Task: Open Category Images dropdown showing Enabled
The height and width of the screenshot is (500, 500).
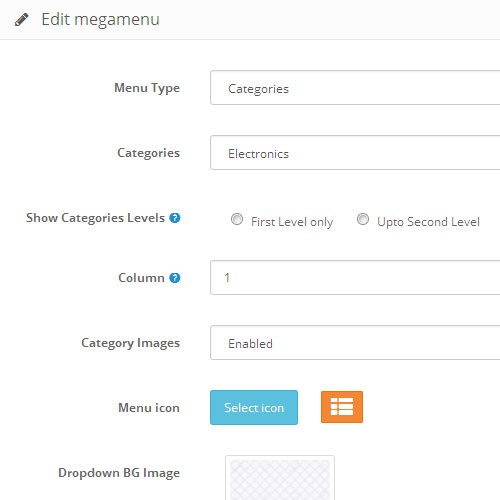Action: click(x=355, y=343)
